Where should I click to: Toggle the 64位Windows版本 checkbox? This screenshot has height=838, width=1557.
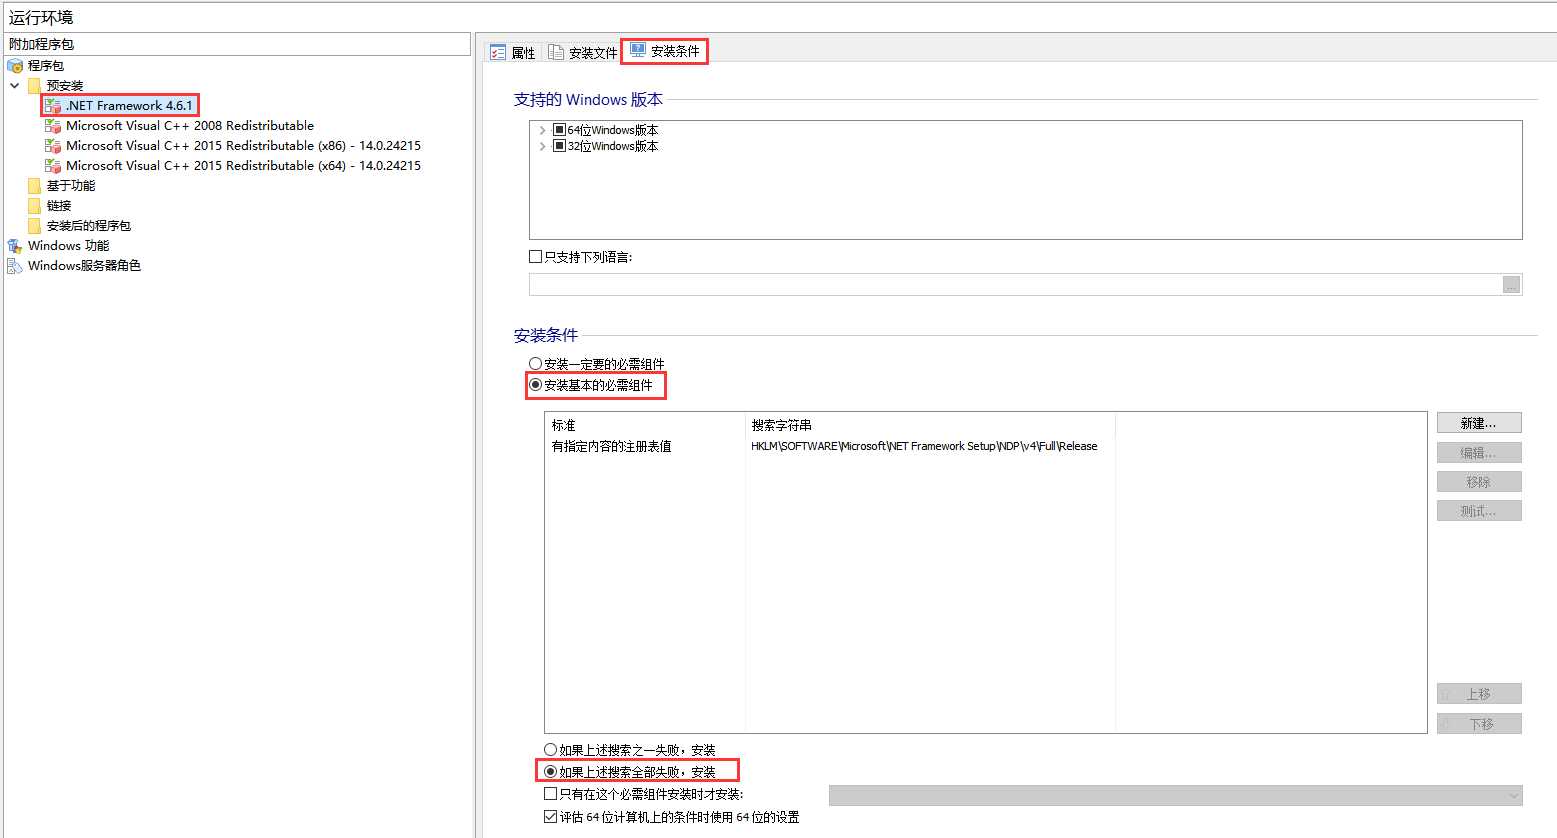coord(560,130)
